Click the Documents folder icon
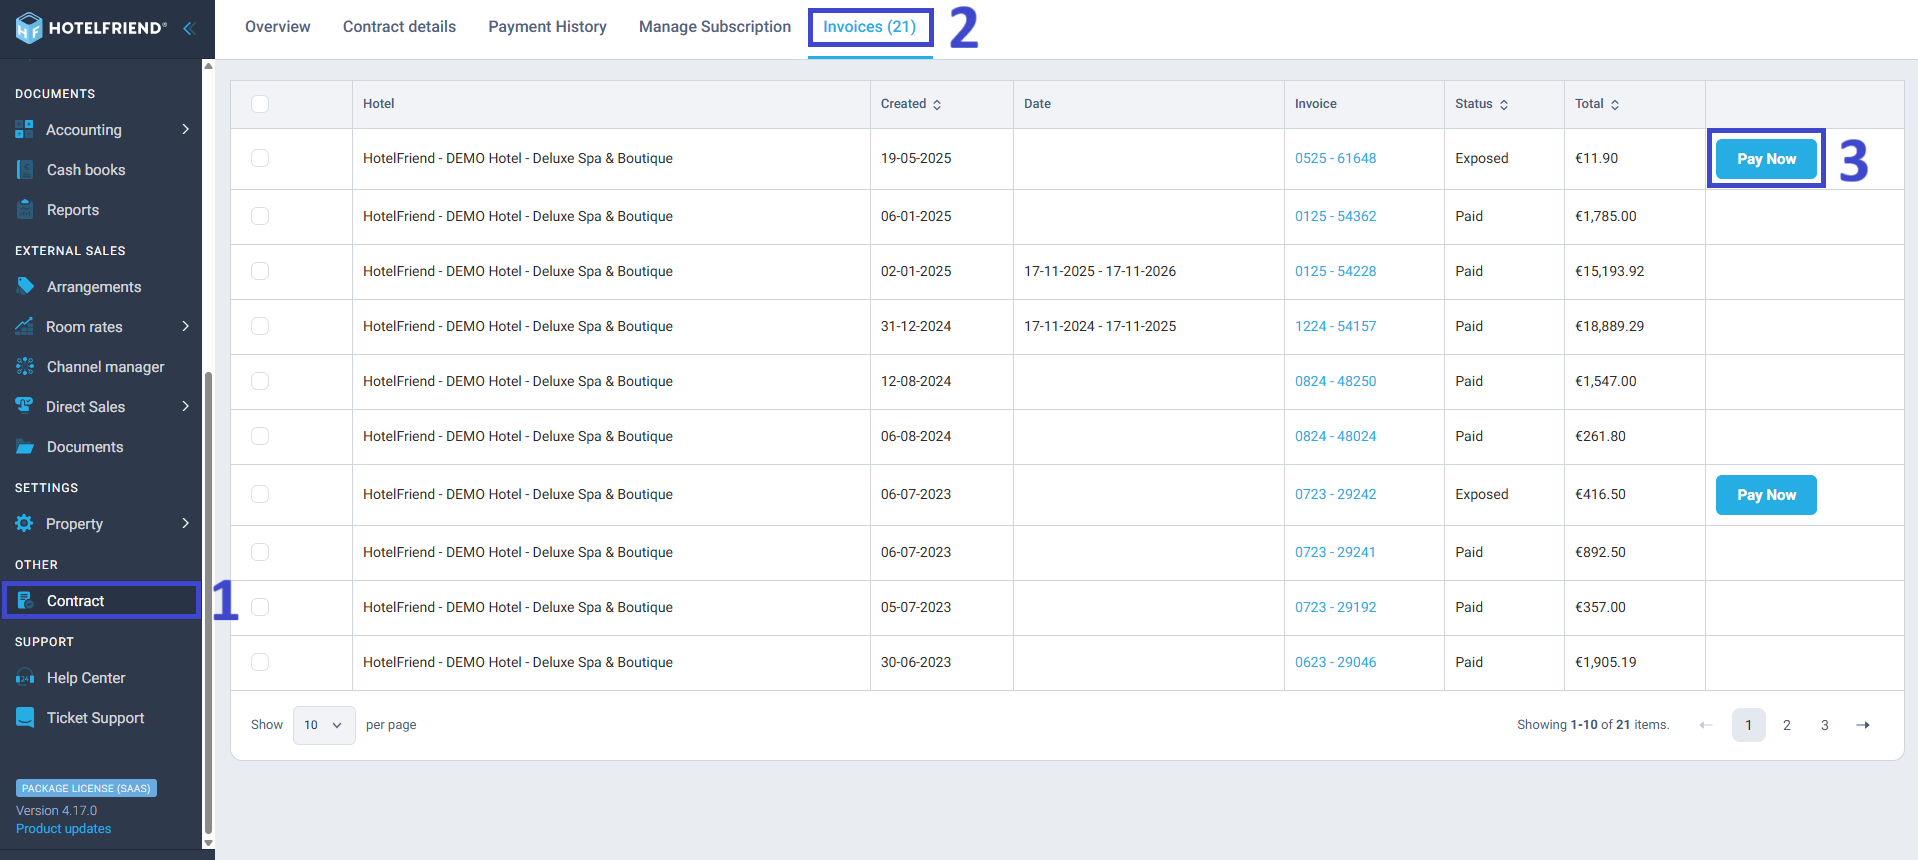This screenshot has width=1918, height=860. pyautogui.click(x=25, y=446)
